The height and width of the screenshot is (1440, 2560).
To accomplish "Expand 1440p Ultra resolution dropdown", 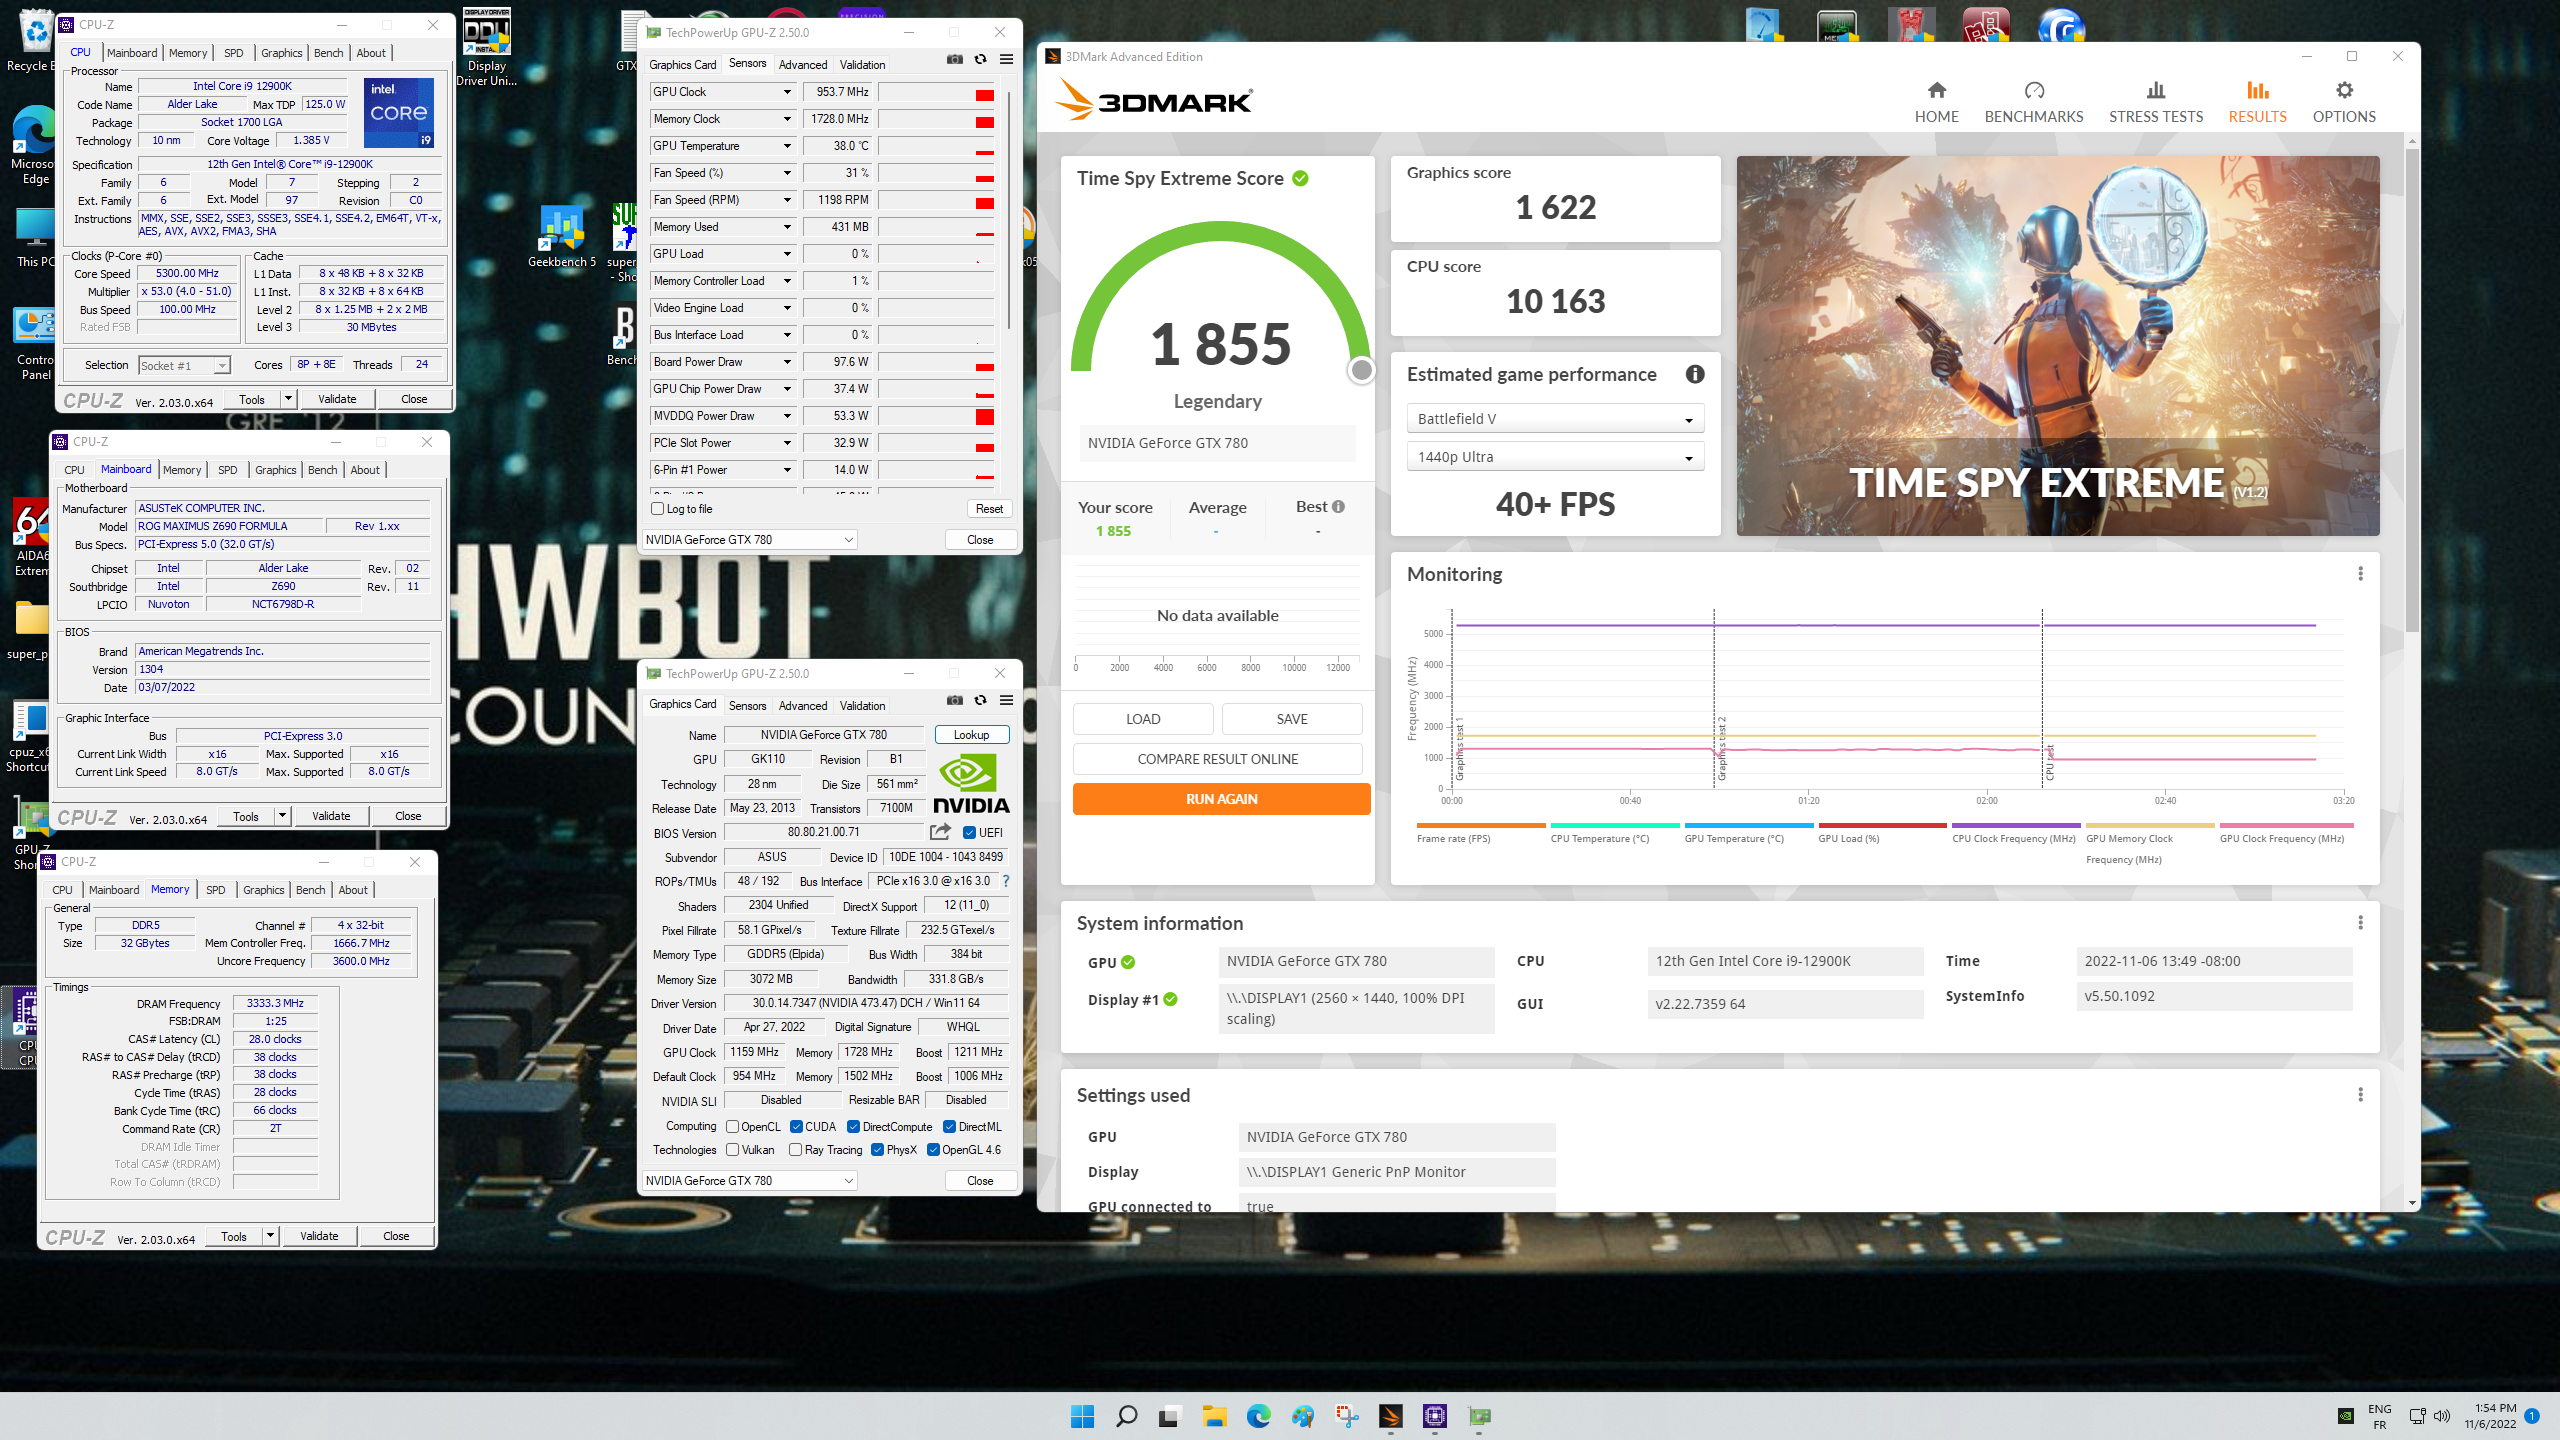I will coord(1555,457).
